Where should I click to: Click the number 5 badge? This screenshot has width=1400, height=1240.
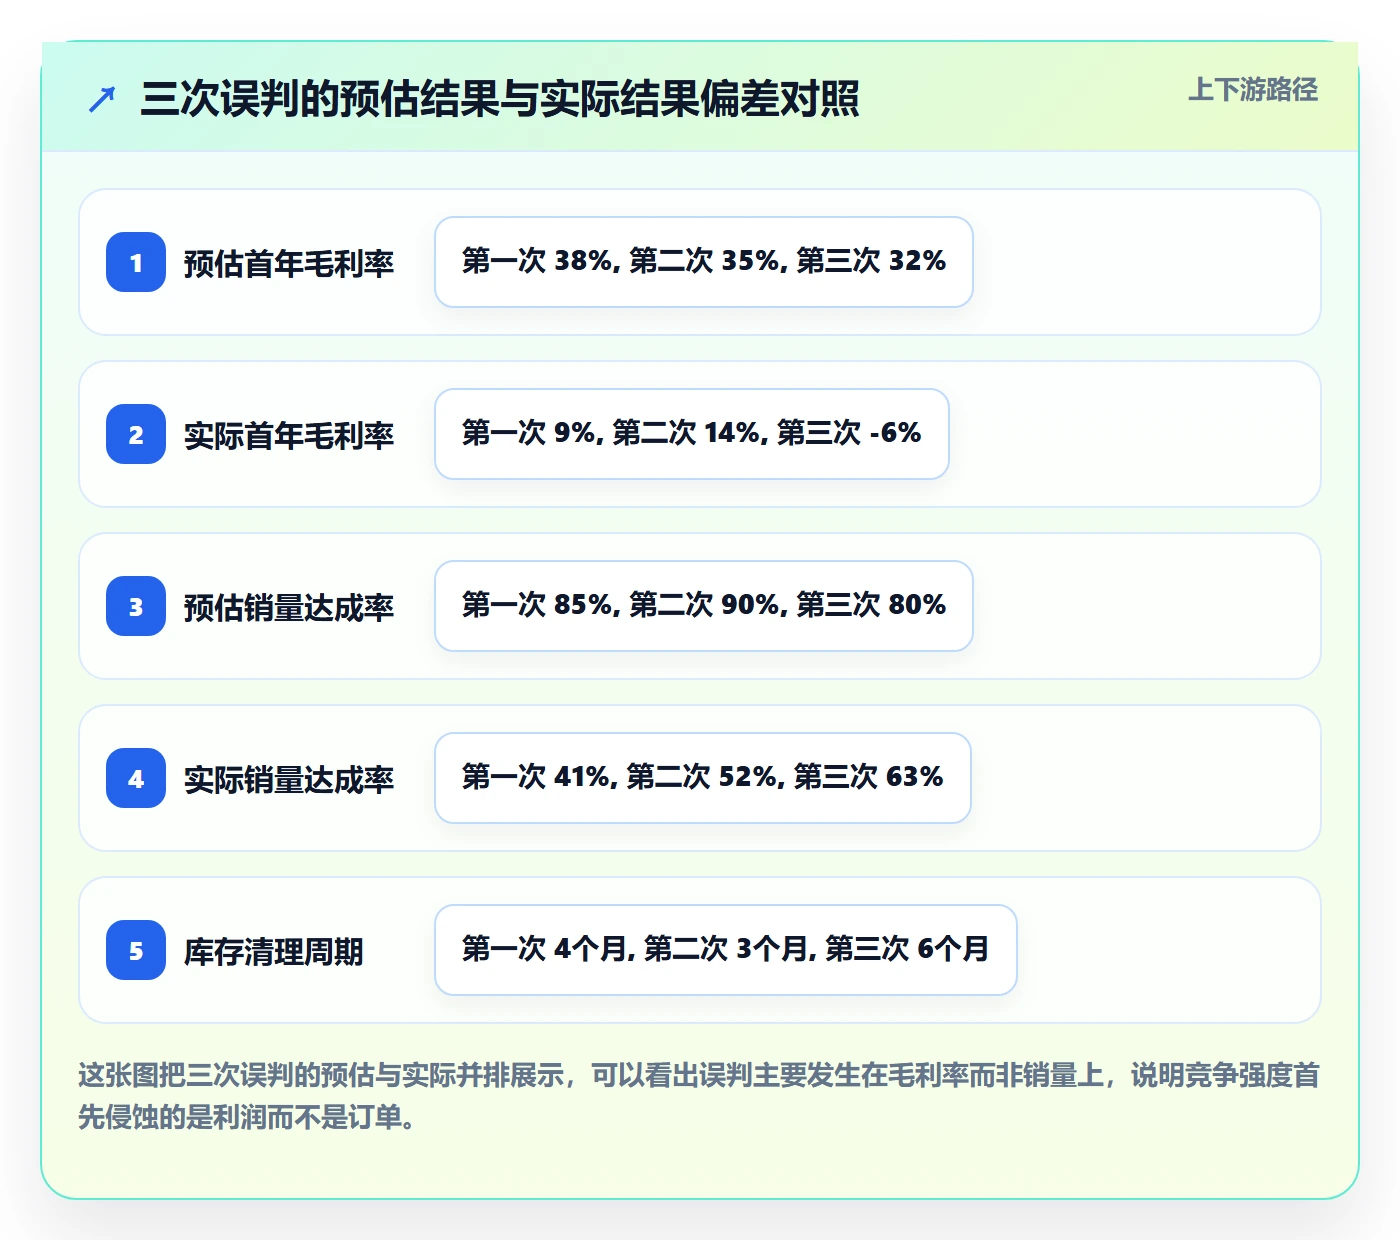(x=136, y=950)
